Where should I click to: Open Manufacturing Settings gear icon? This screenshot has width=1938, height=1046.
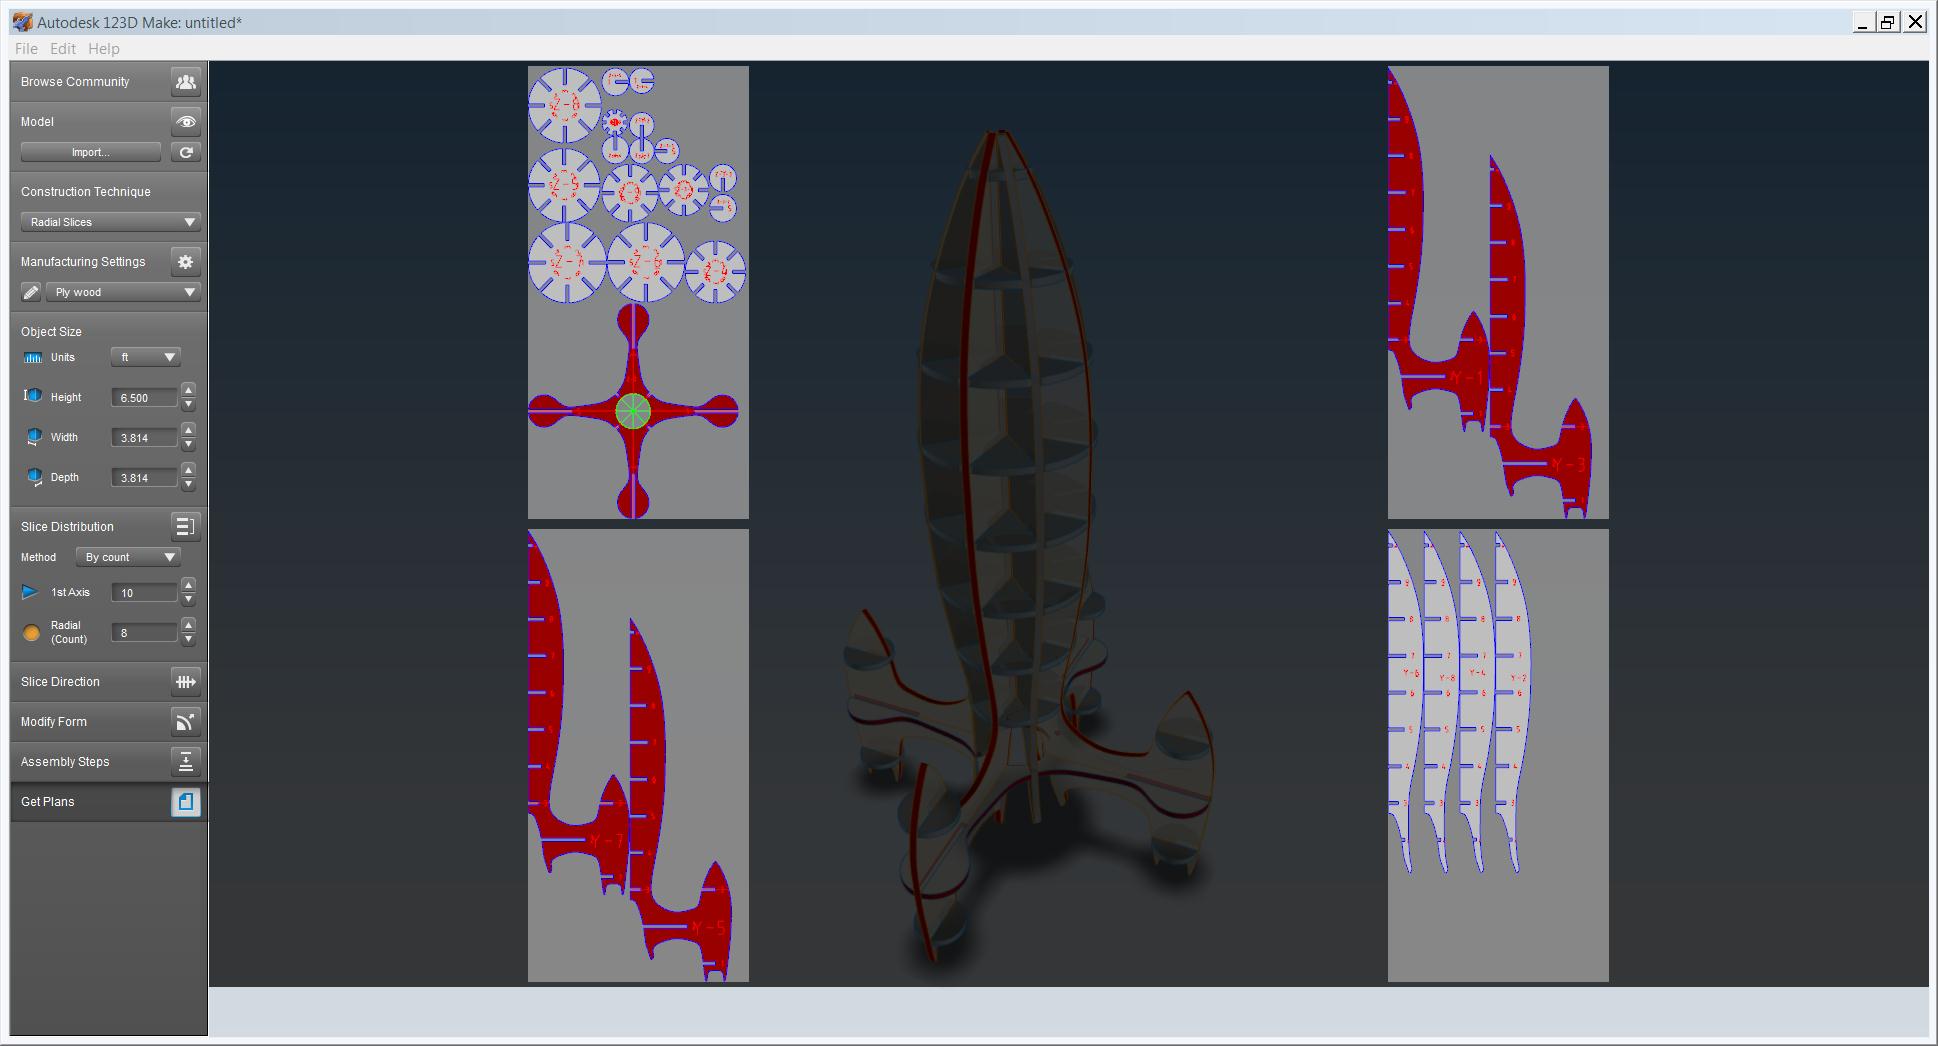click(x=185, y=262)
